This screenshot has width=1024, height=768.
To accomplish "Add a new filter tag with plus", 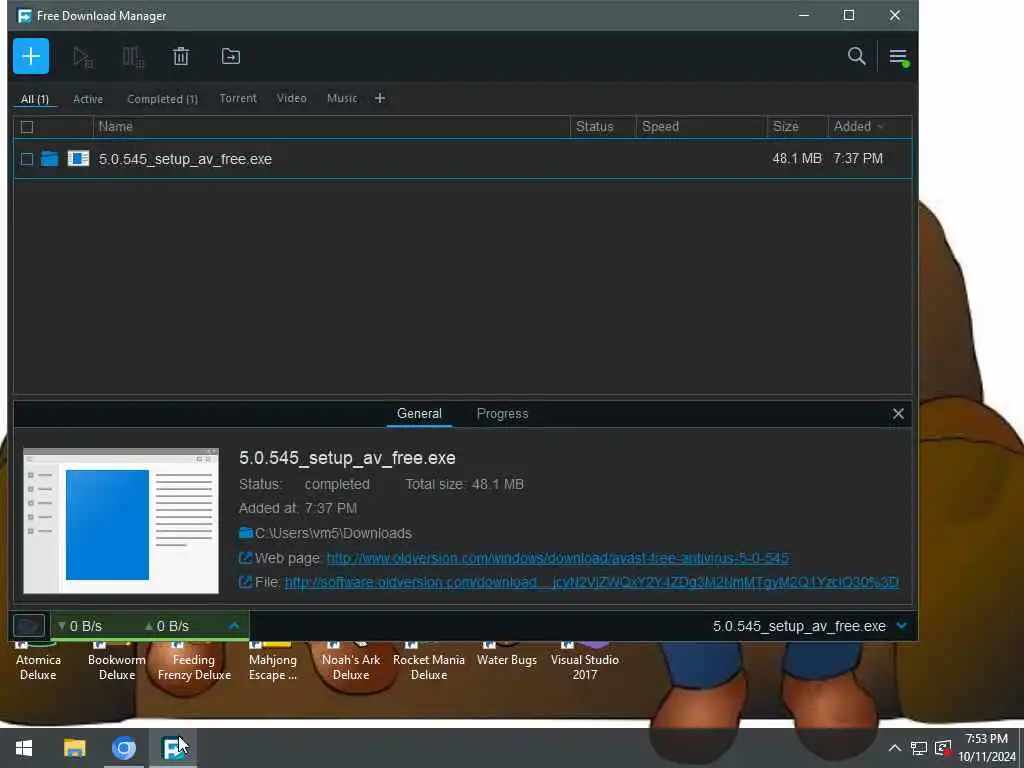I will (379, 98).
